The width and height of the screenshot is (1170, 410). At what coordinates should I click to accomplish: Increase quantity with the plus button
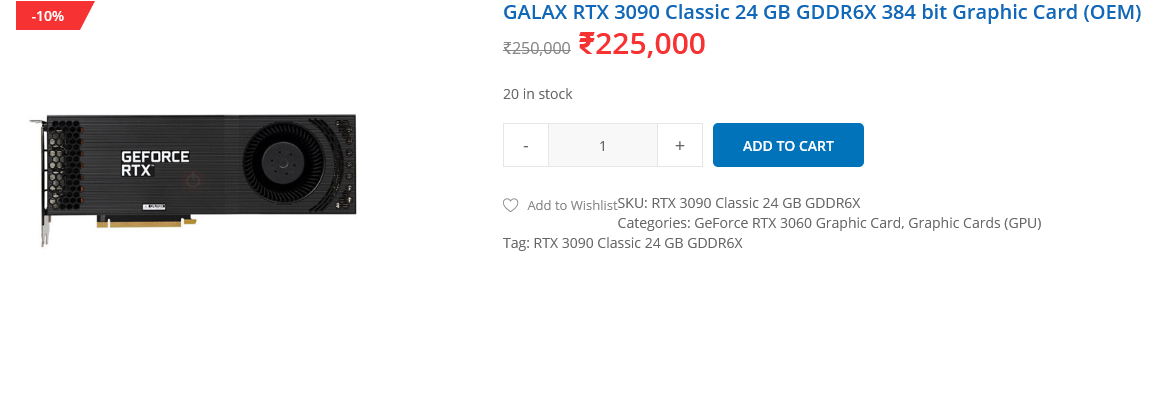[x=680, y=145]
